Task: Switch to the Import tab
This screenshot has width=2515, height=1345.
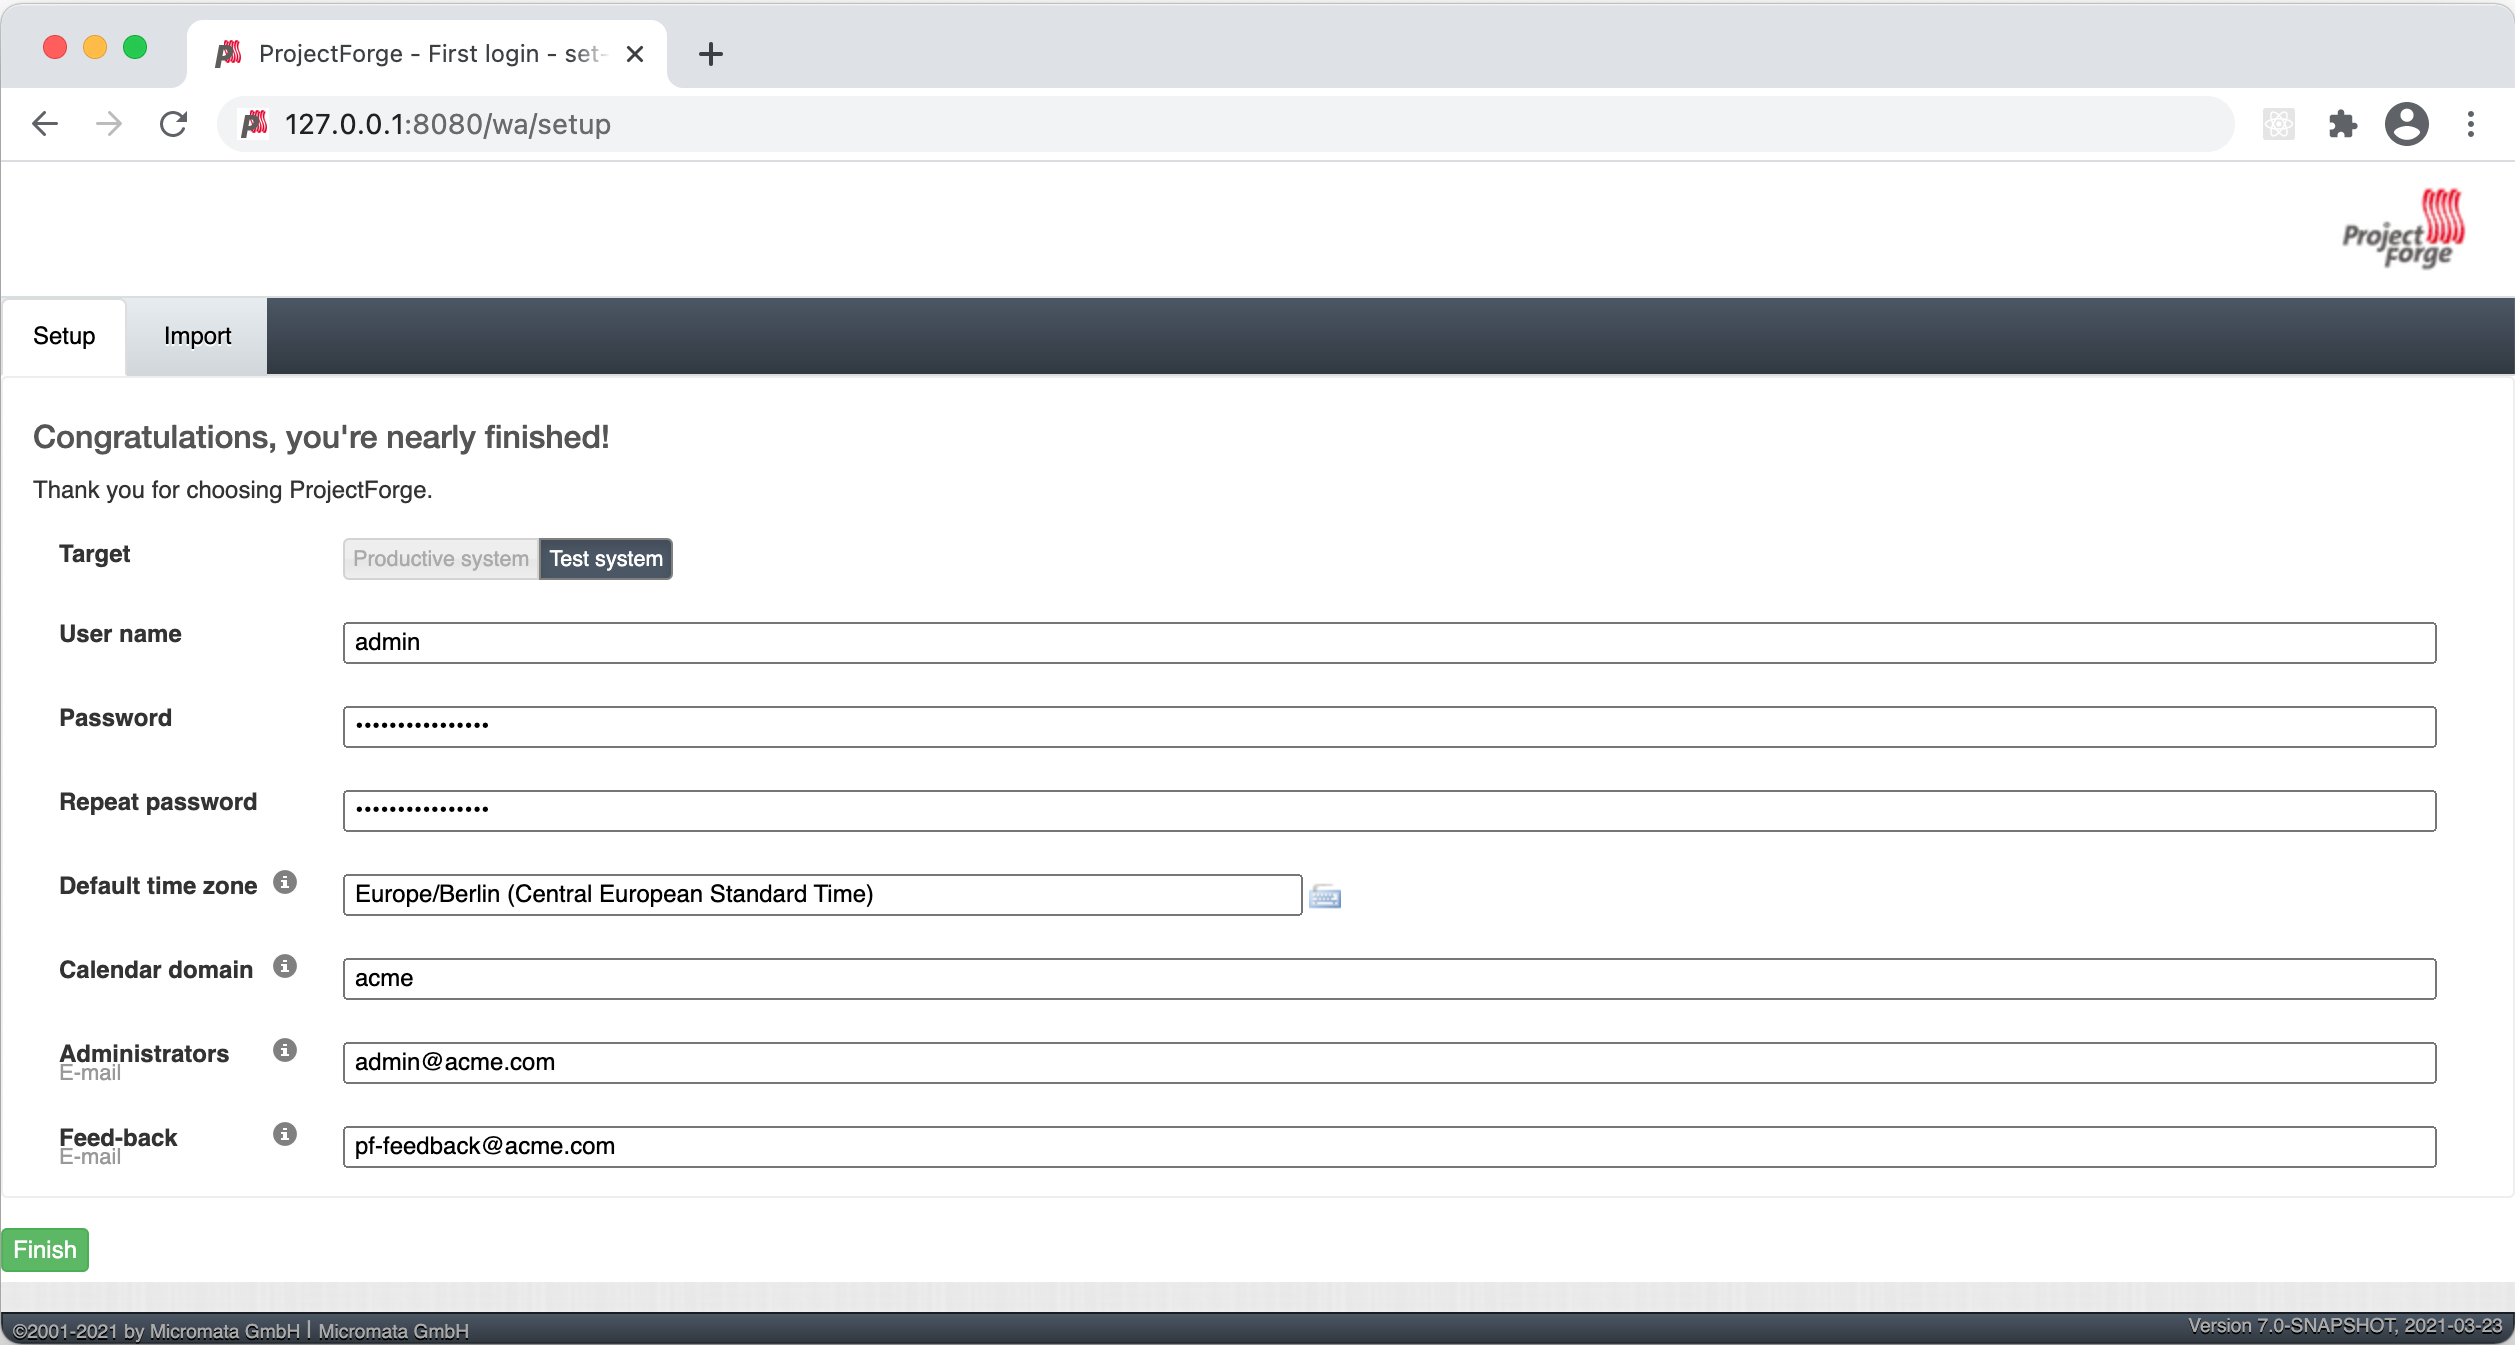Action: [196, 336]
